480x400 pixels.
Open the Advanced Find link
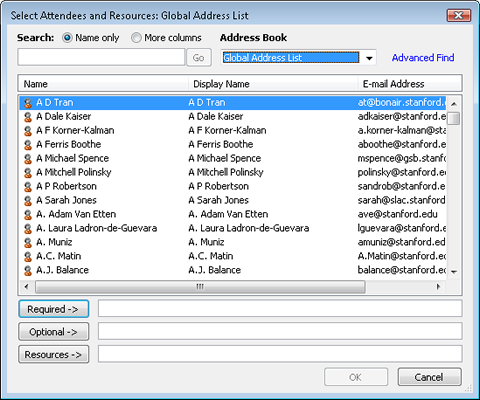click(423, 58)
